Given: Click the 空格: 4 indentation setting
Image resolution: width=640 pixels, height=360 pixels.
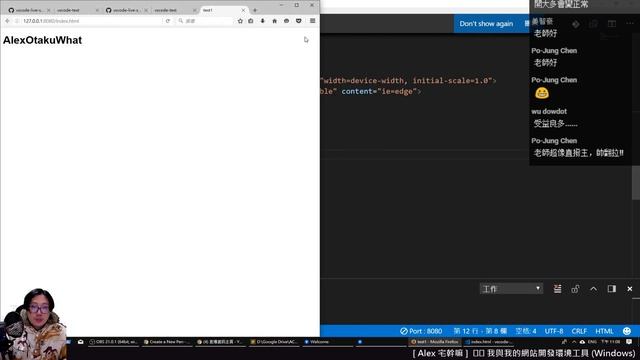Looking at the screenshot, I should coord(526,331).
